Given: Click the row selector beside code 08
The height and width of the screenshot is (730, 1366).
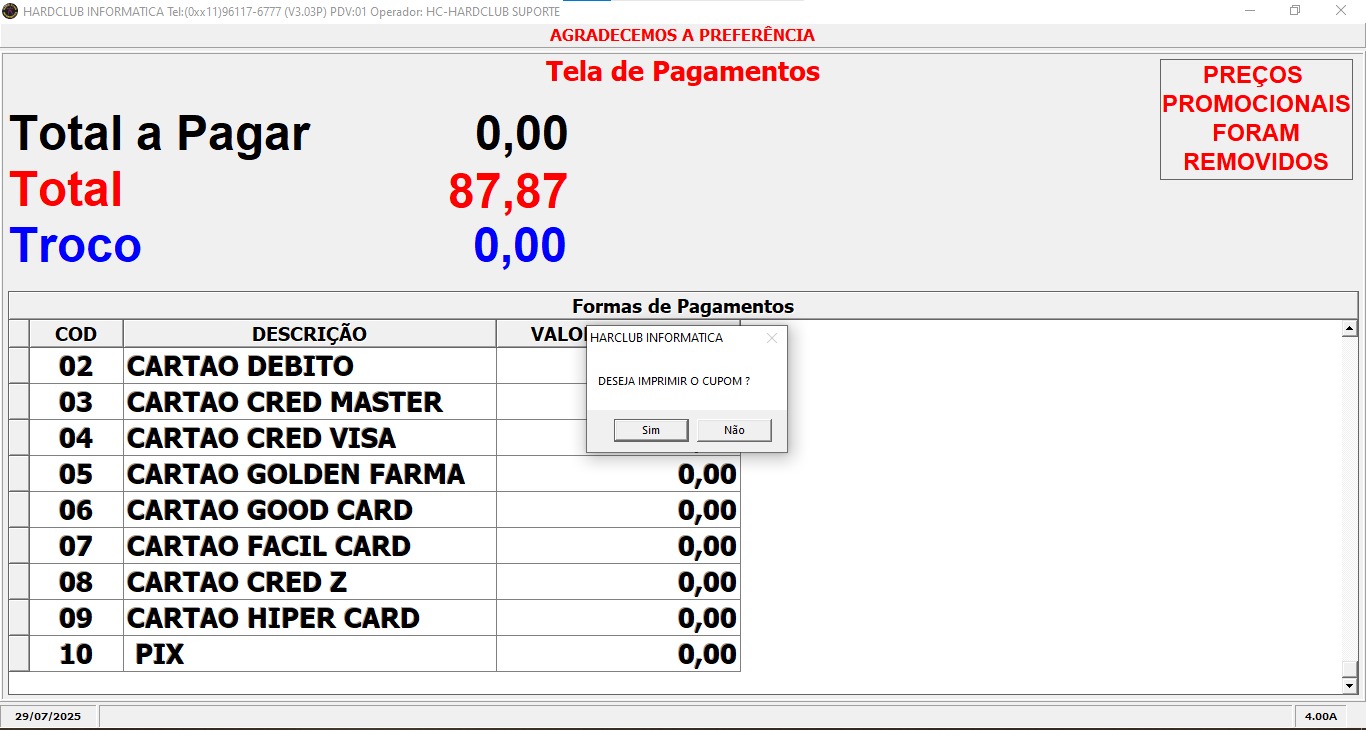Looking at the screenshot, I should pyautogui.click(x=19, y=582).
